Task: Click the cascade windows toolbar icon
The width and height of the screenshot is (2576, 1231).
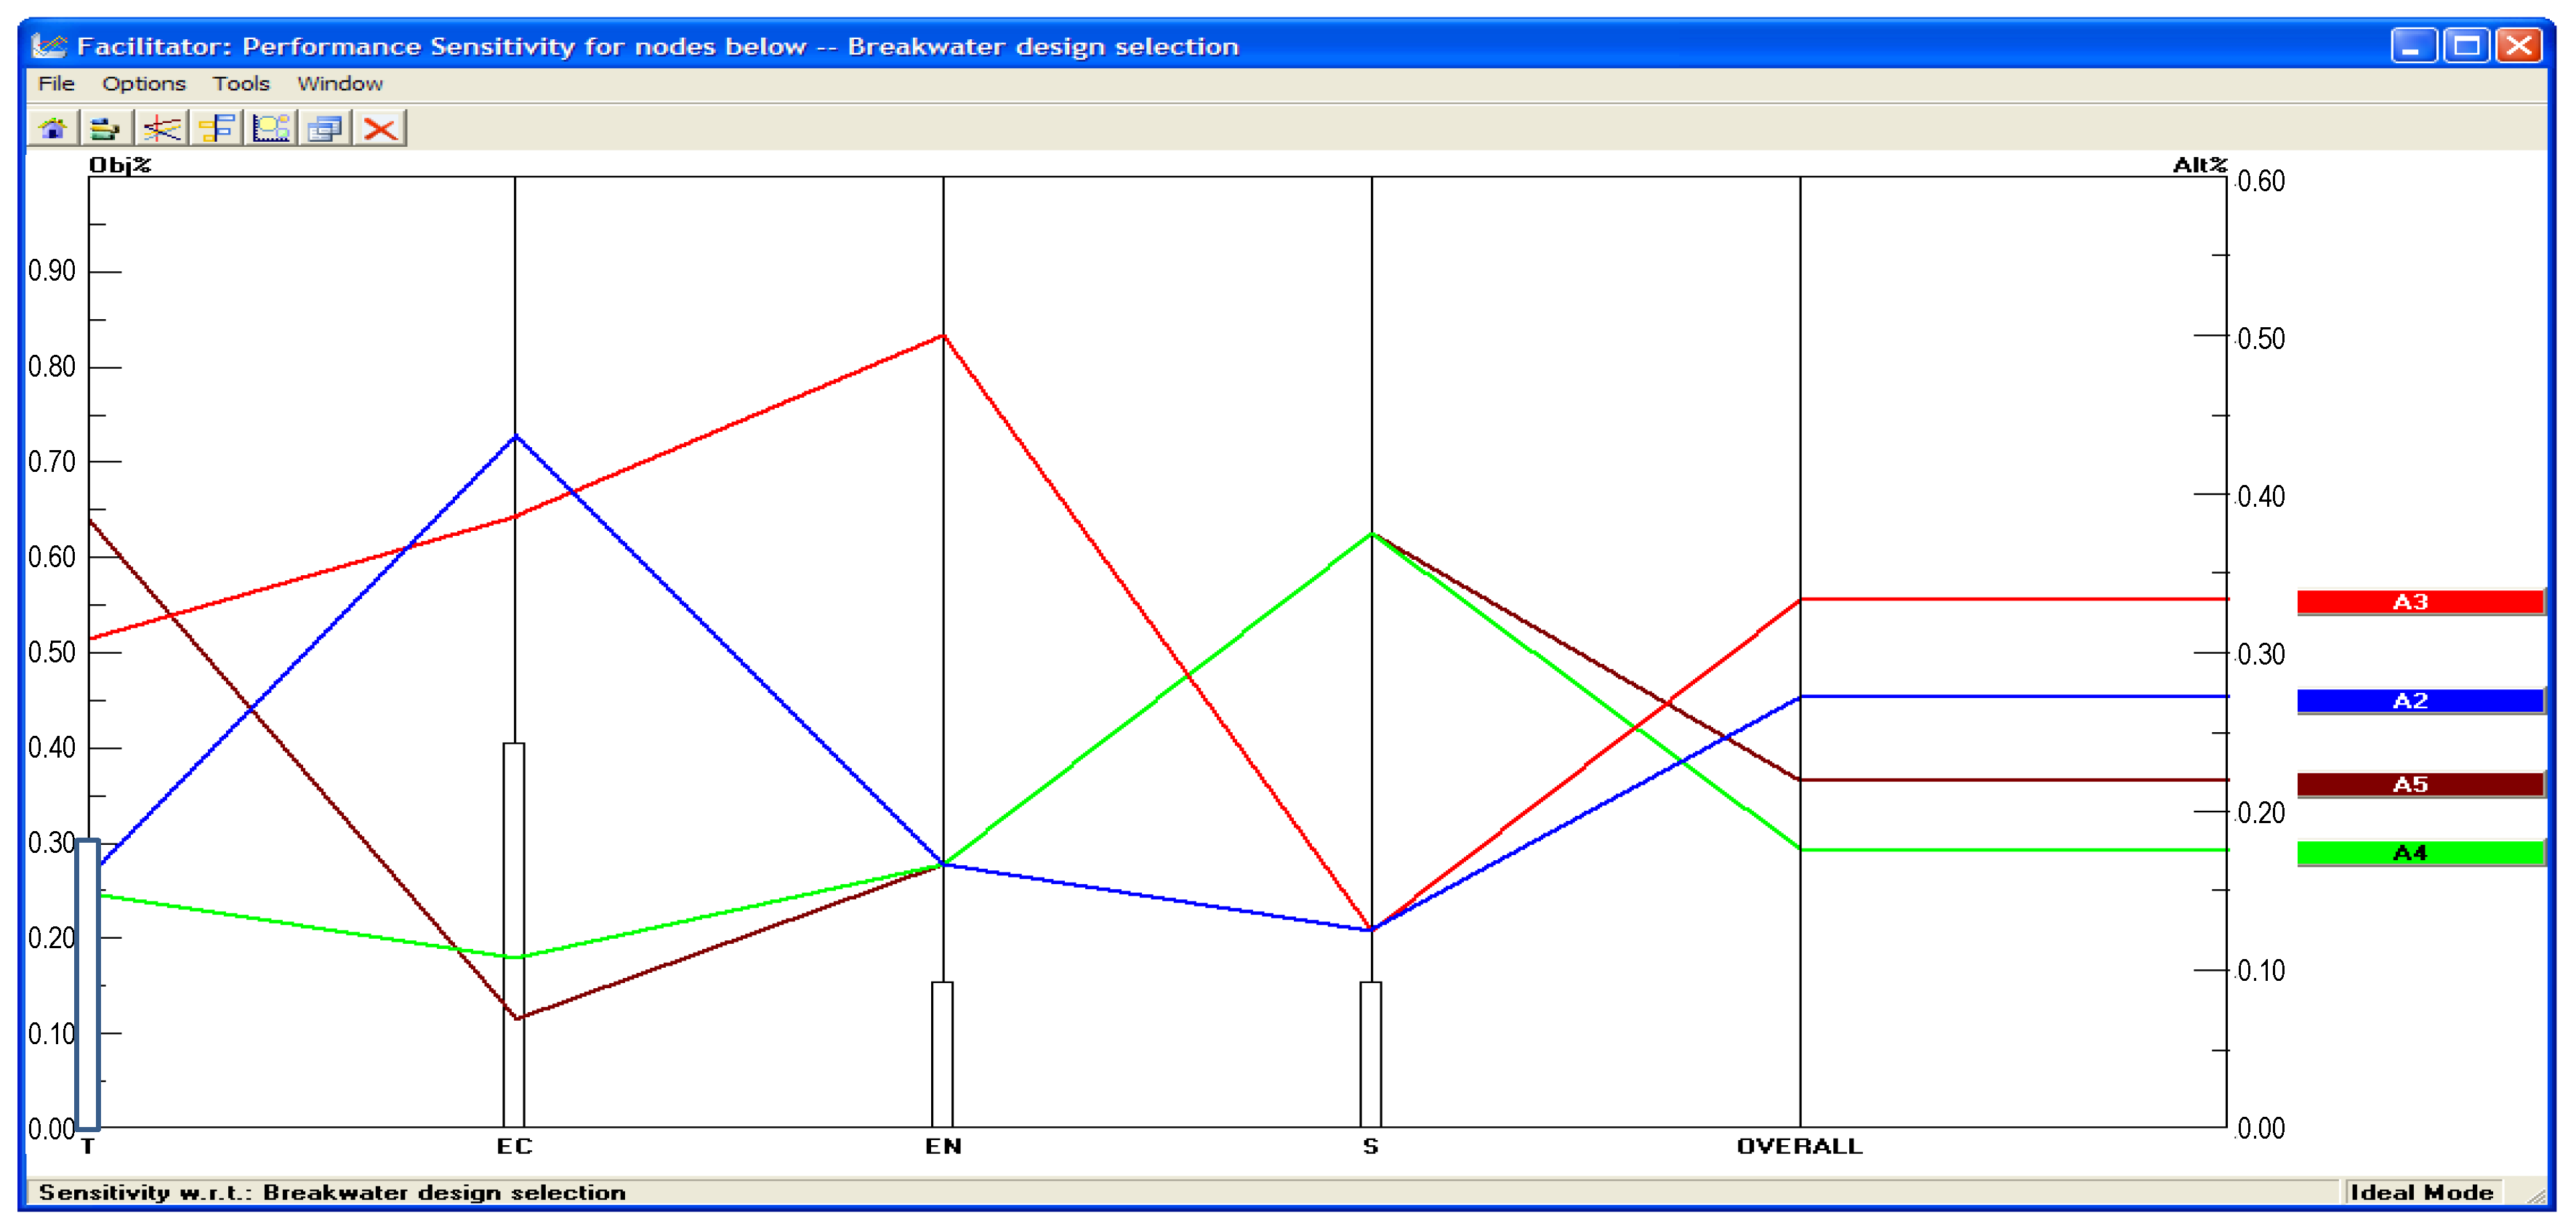Action: tap(325, 128)
